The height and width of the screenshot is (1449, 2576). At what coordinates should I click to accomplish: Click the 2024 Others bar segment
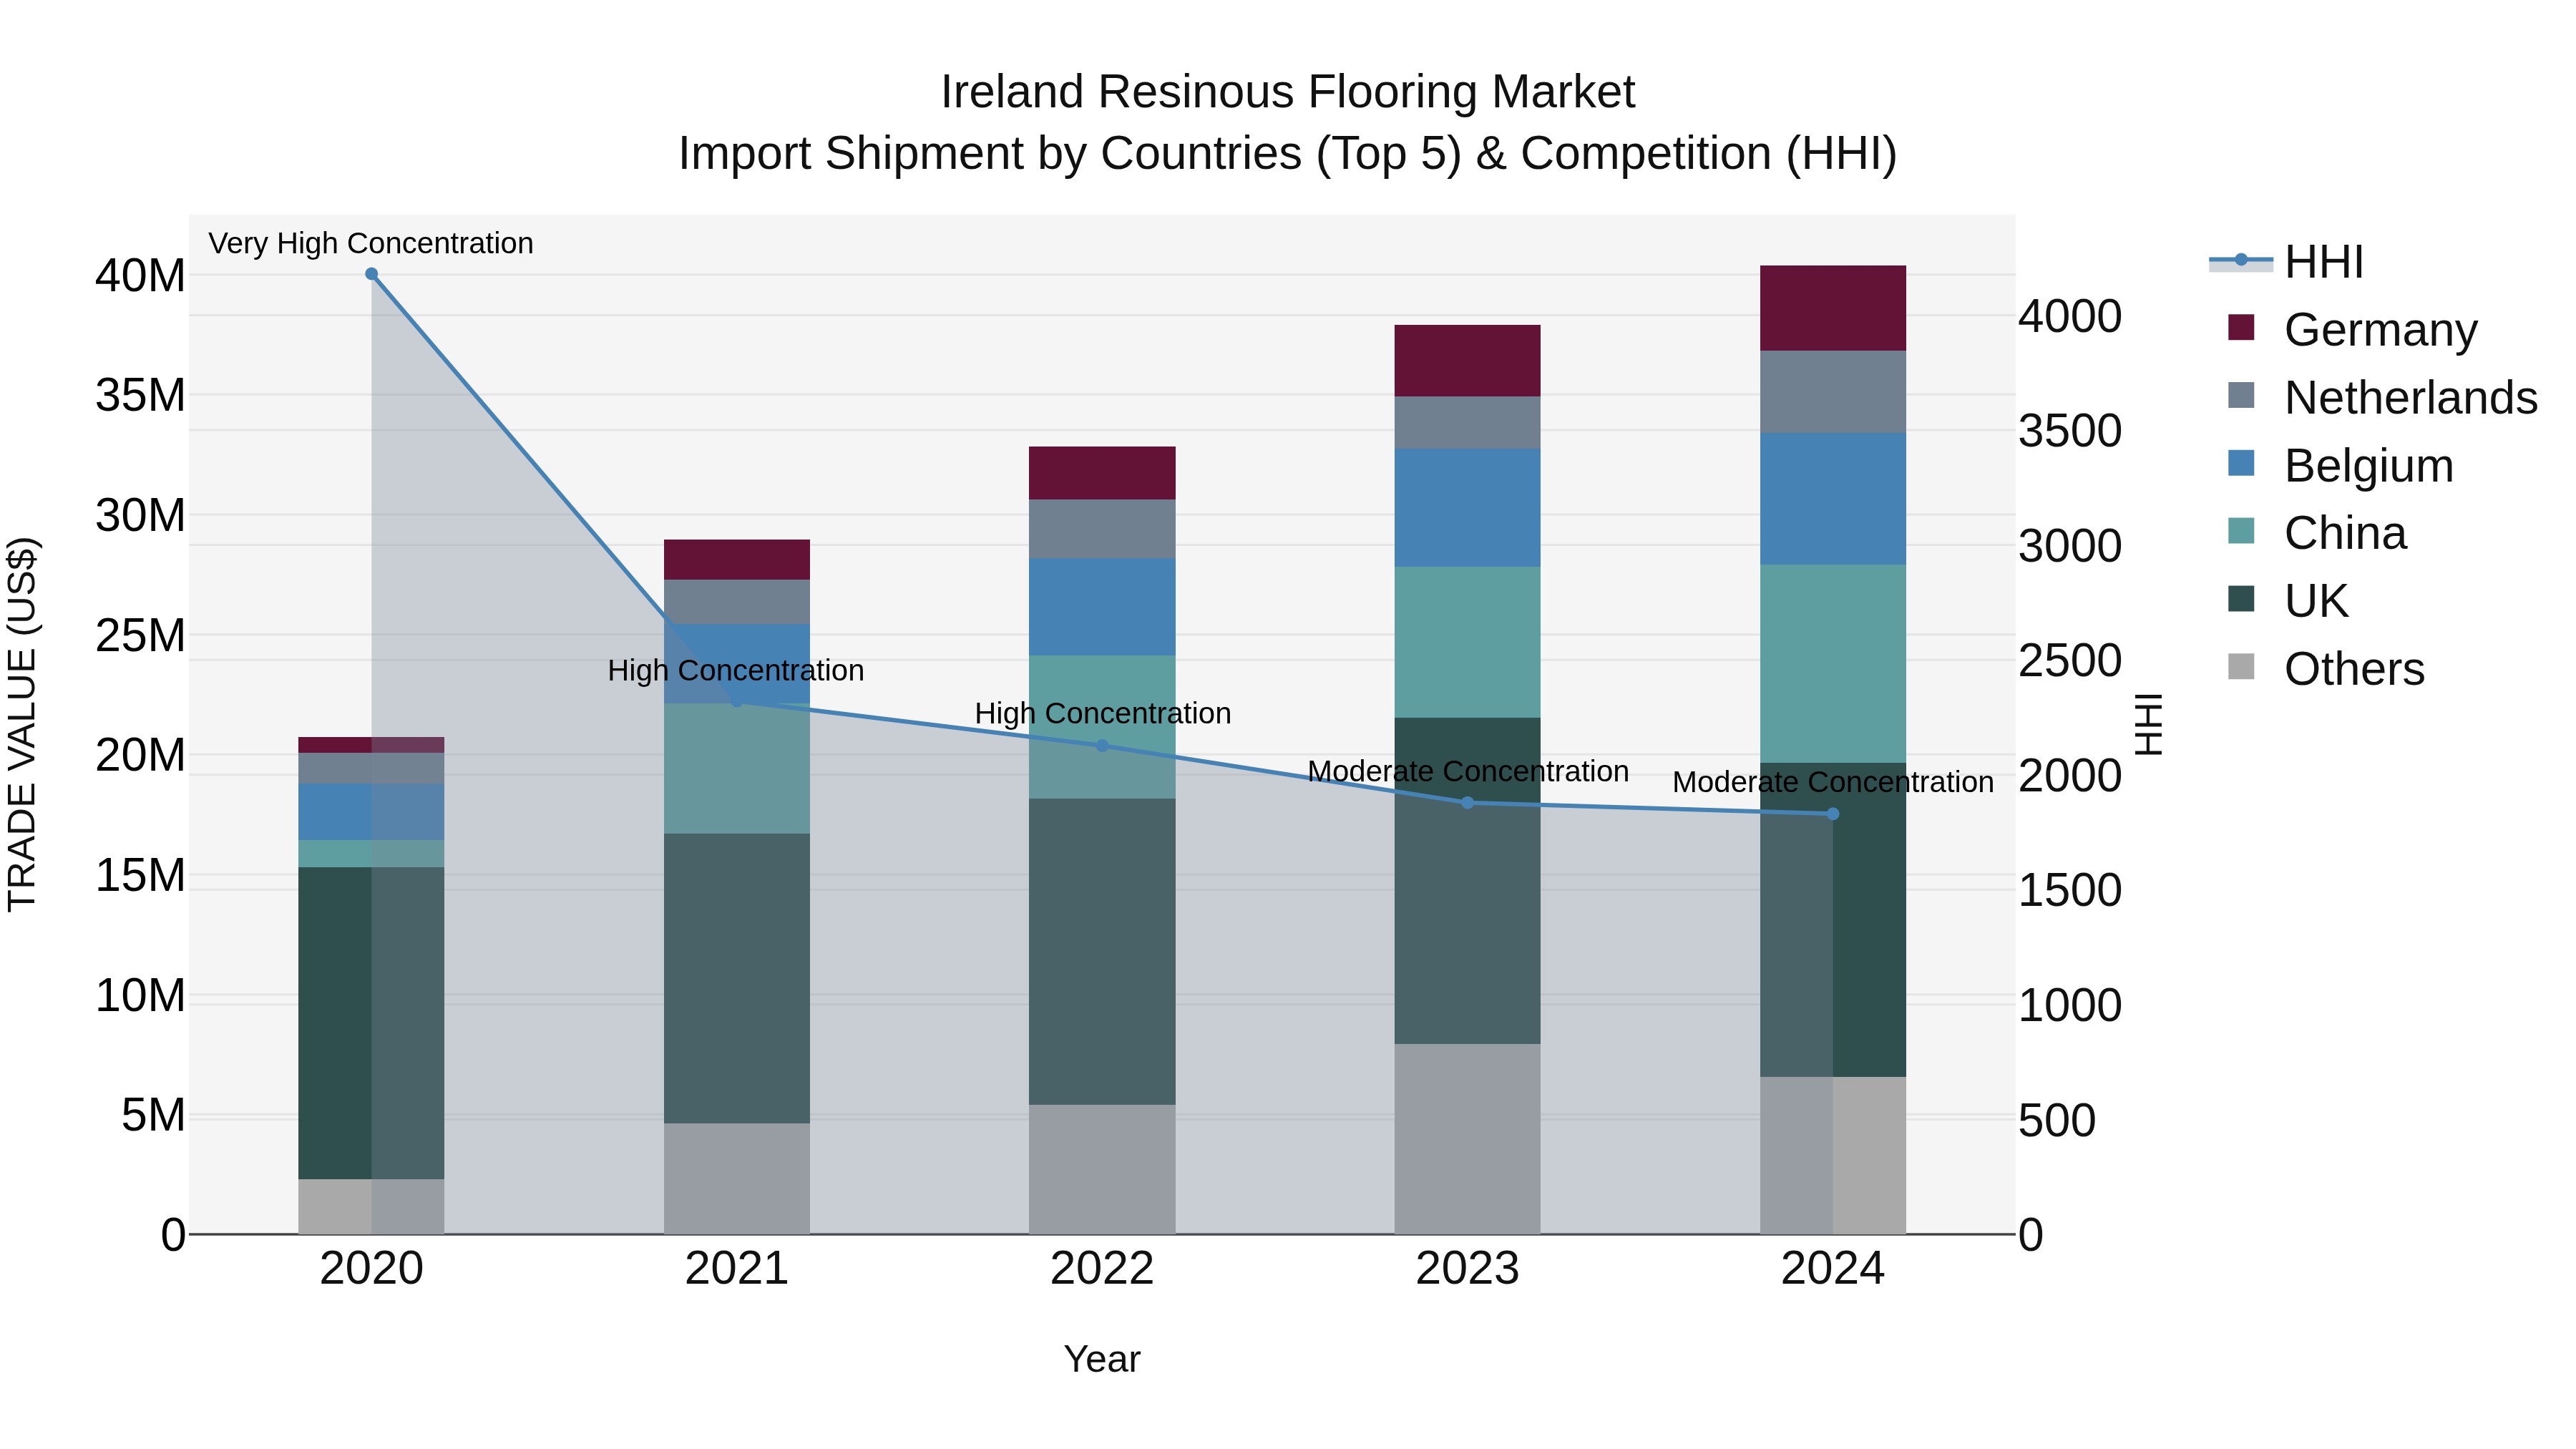[x=1833, y=1155]
